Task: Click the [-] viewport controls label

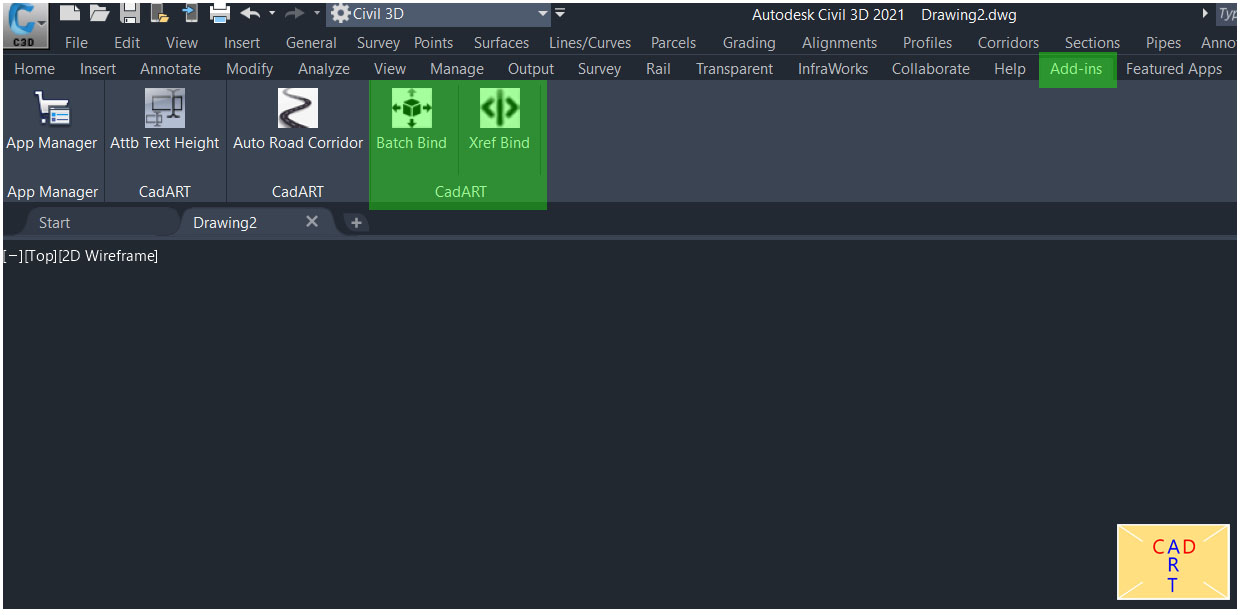Action: click(x=13, y=256)
